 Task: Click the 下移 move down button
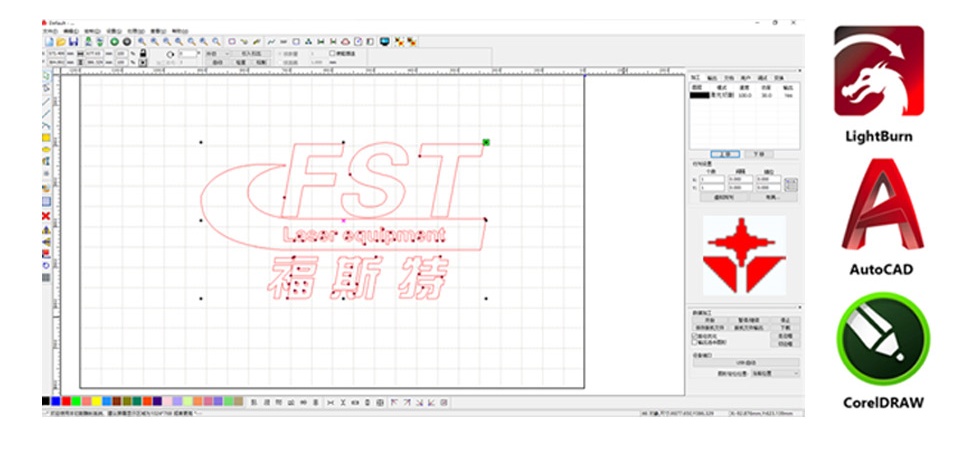(x=758, y=154)
